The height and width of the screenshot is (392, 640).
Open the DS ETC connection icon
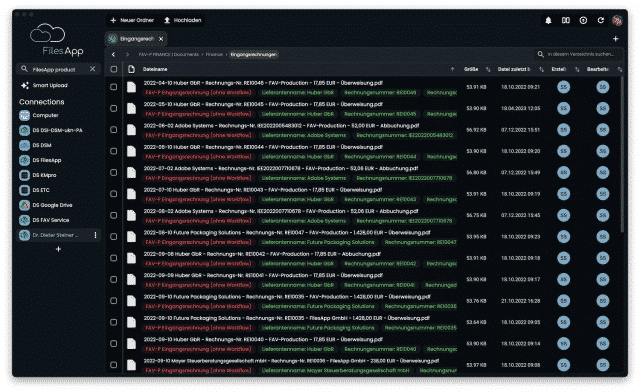[x=24, y=190]
